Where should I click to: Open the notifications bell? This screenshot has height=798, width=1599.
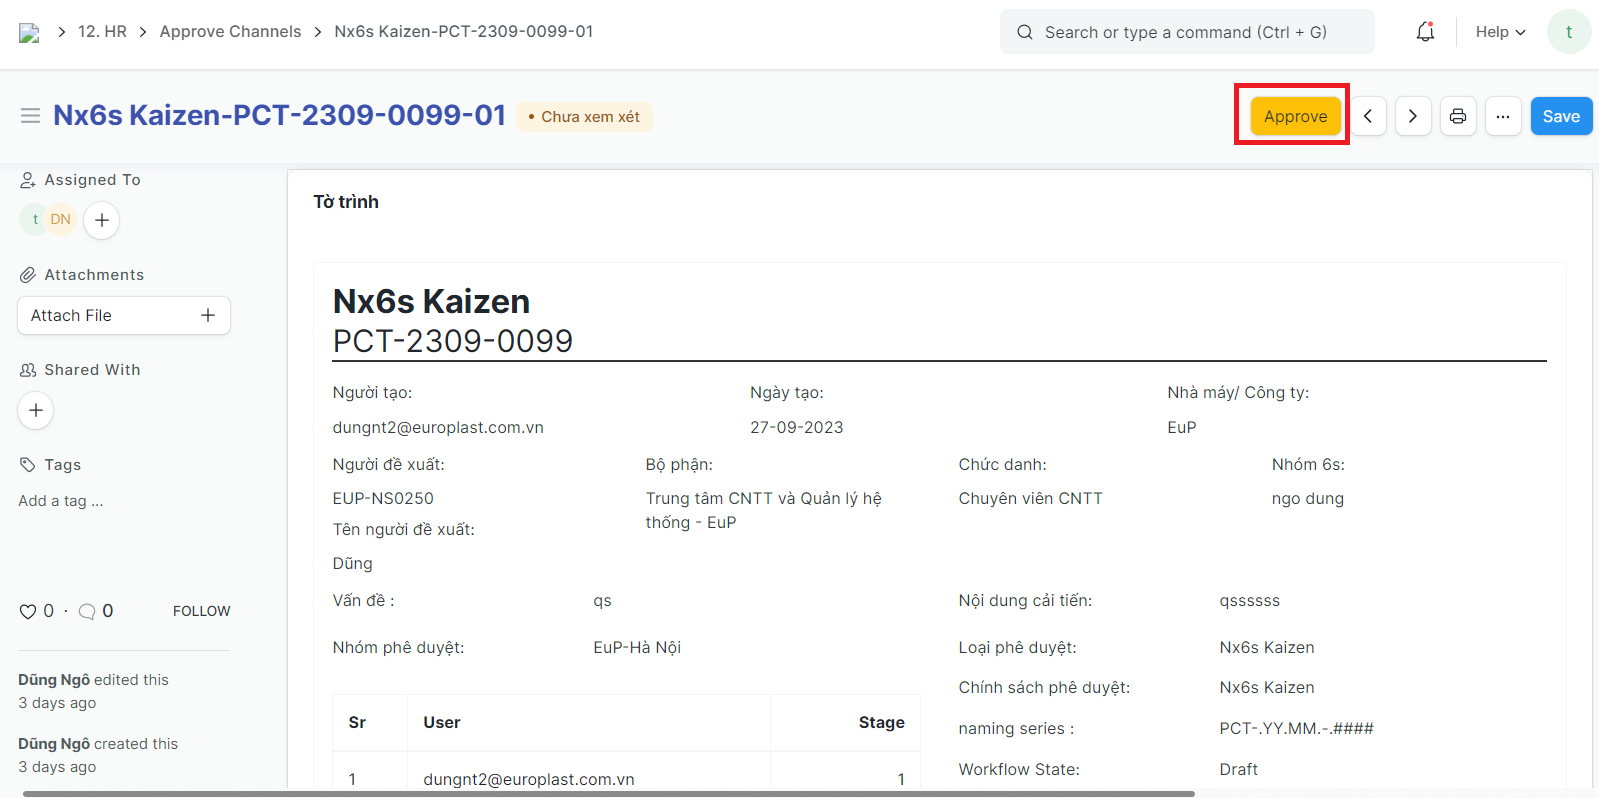coord(1425,32)
